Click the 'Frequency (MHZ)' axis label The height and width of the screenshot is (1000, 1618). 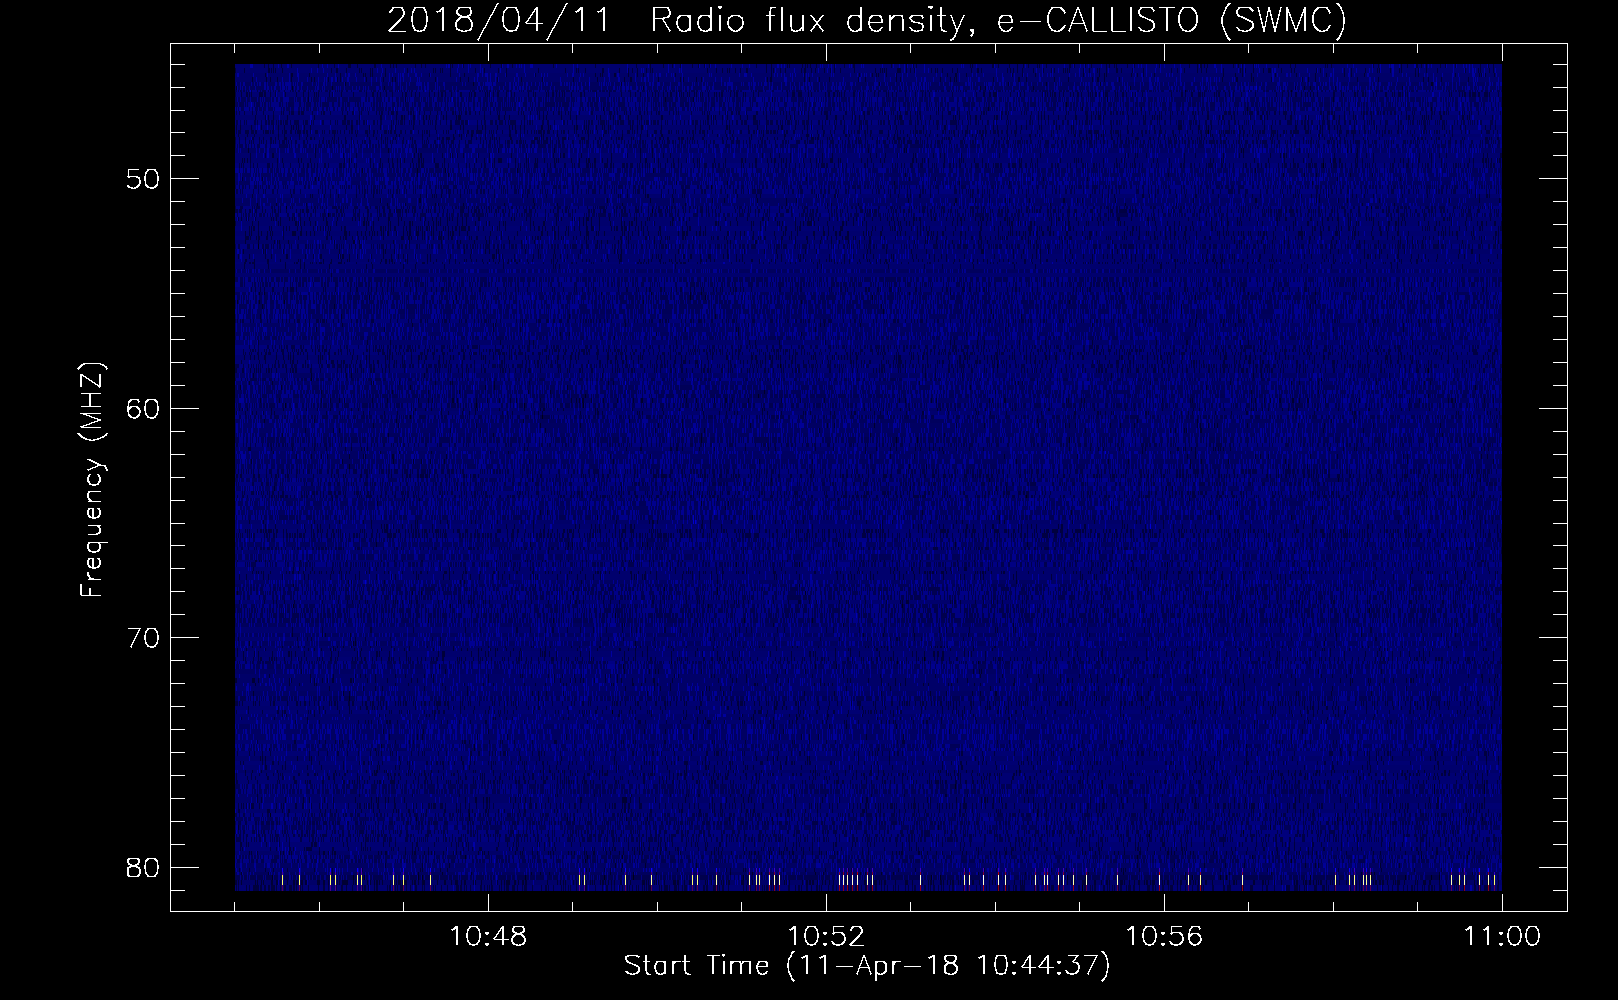[92, 478]
